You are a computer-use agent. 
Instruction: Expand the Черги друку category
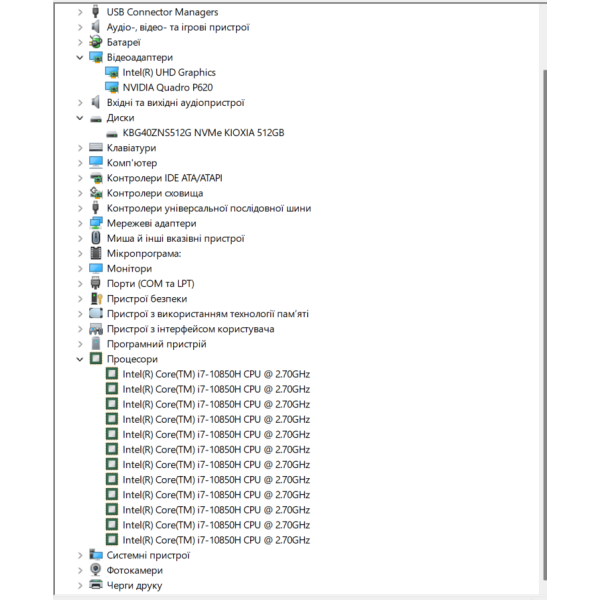coord(80,585)
